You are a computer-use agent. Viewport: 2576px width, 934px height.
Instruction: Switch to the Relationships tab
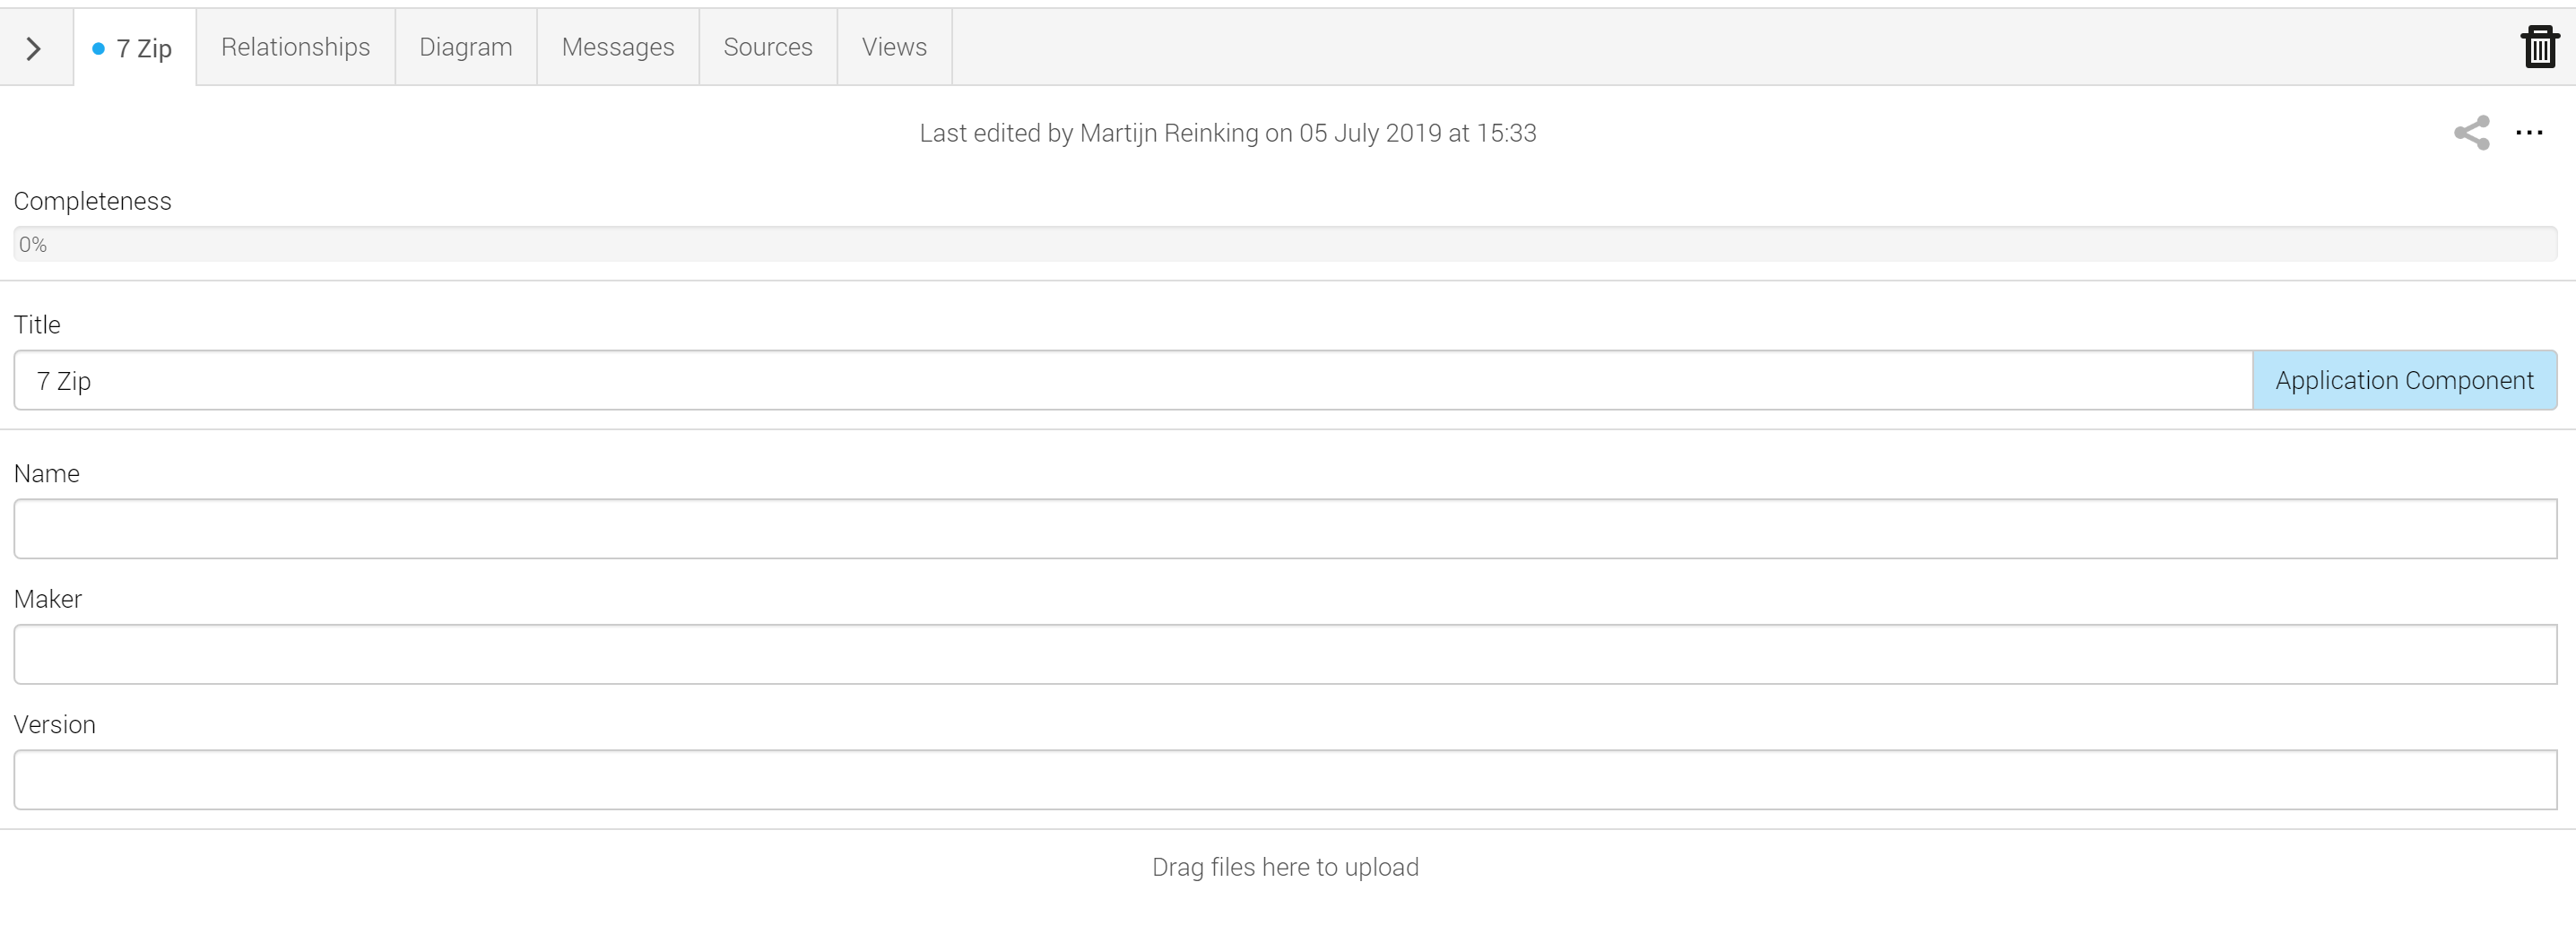[x=295, y=47]
